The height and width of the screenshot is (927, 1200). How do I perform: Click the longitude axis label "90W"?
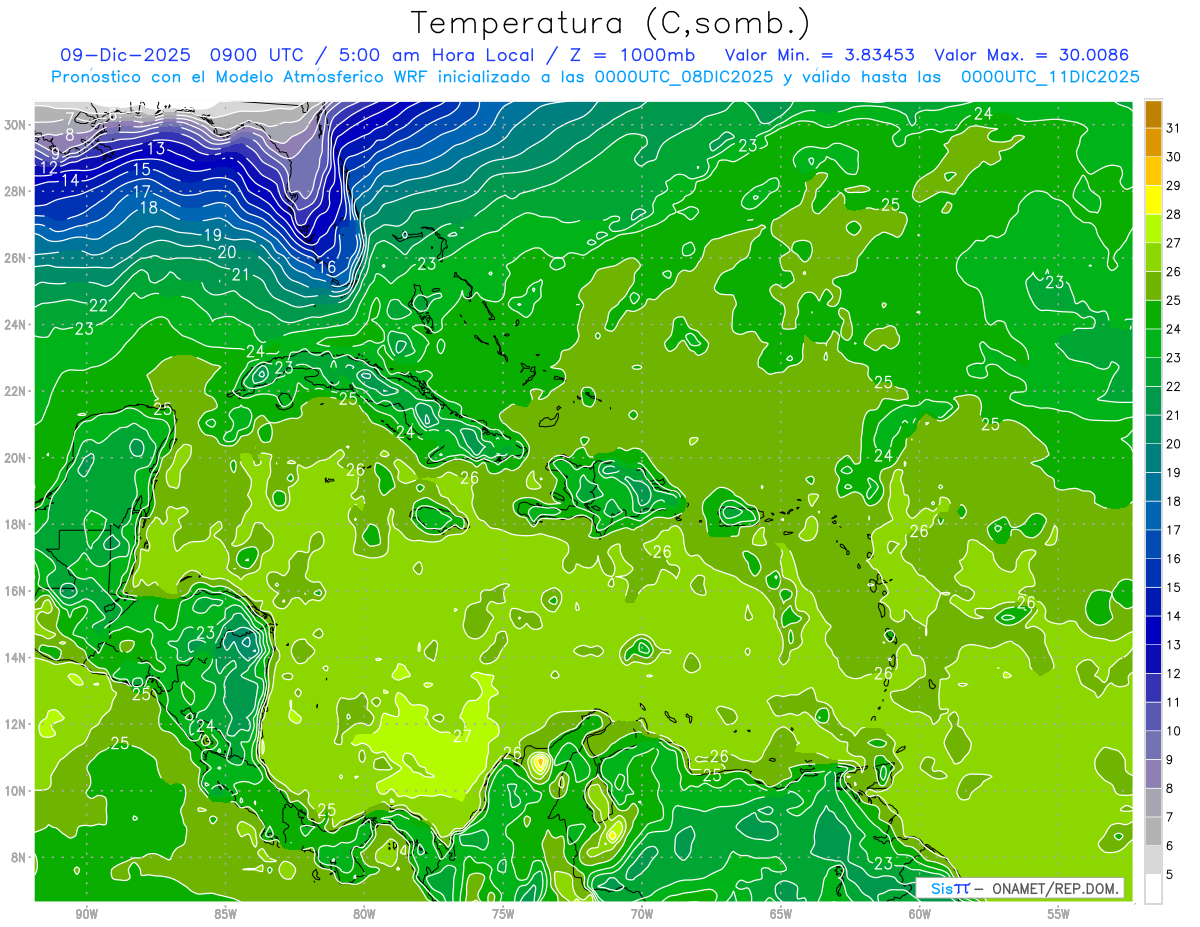86,915
